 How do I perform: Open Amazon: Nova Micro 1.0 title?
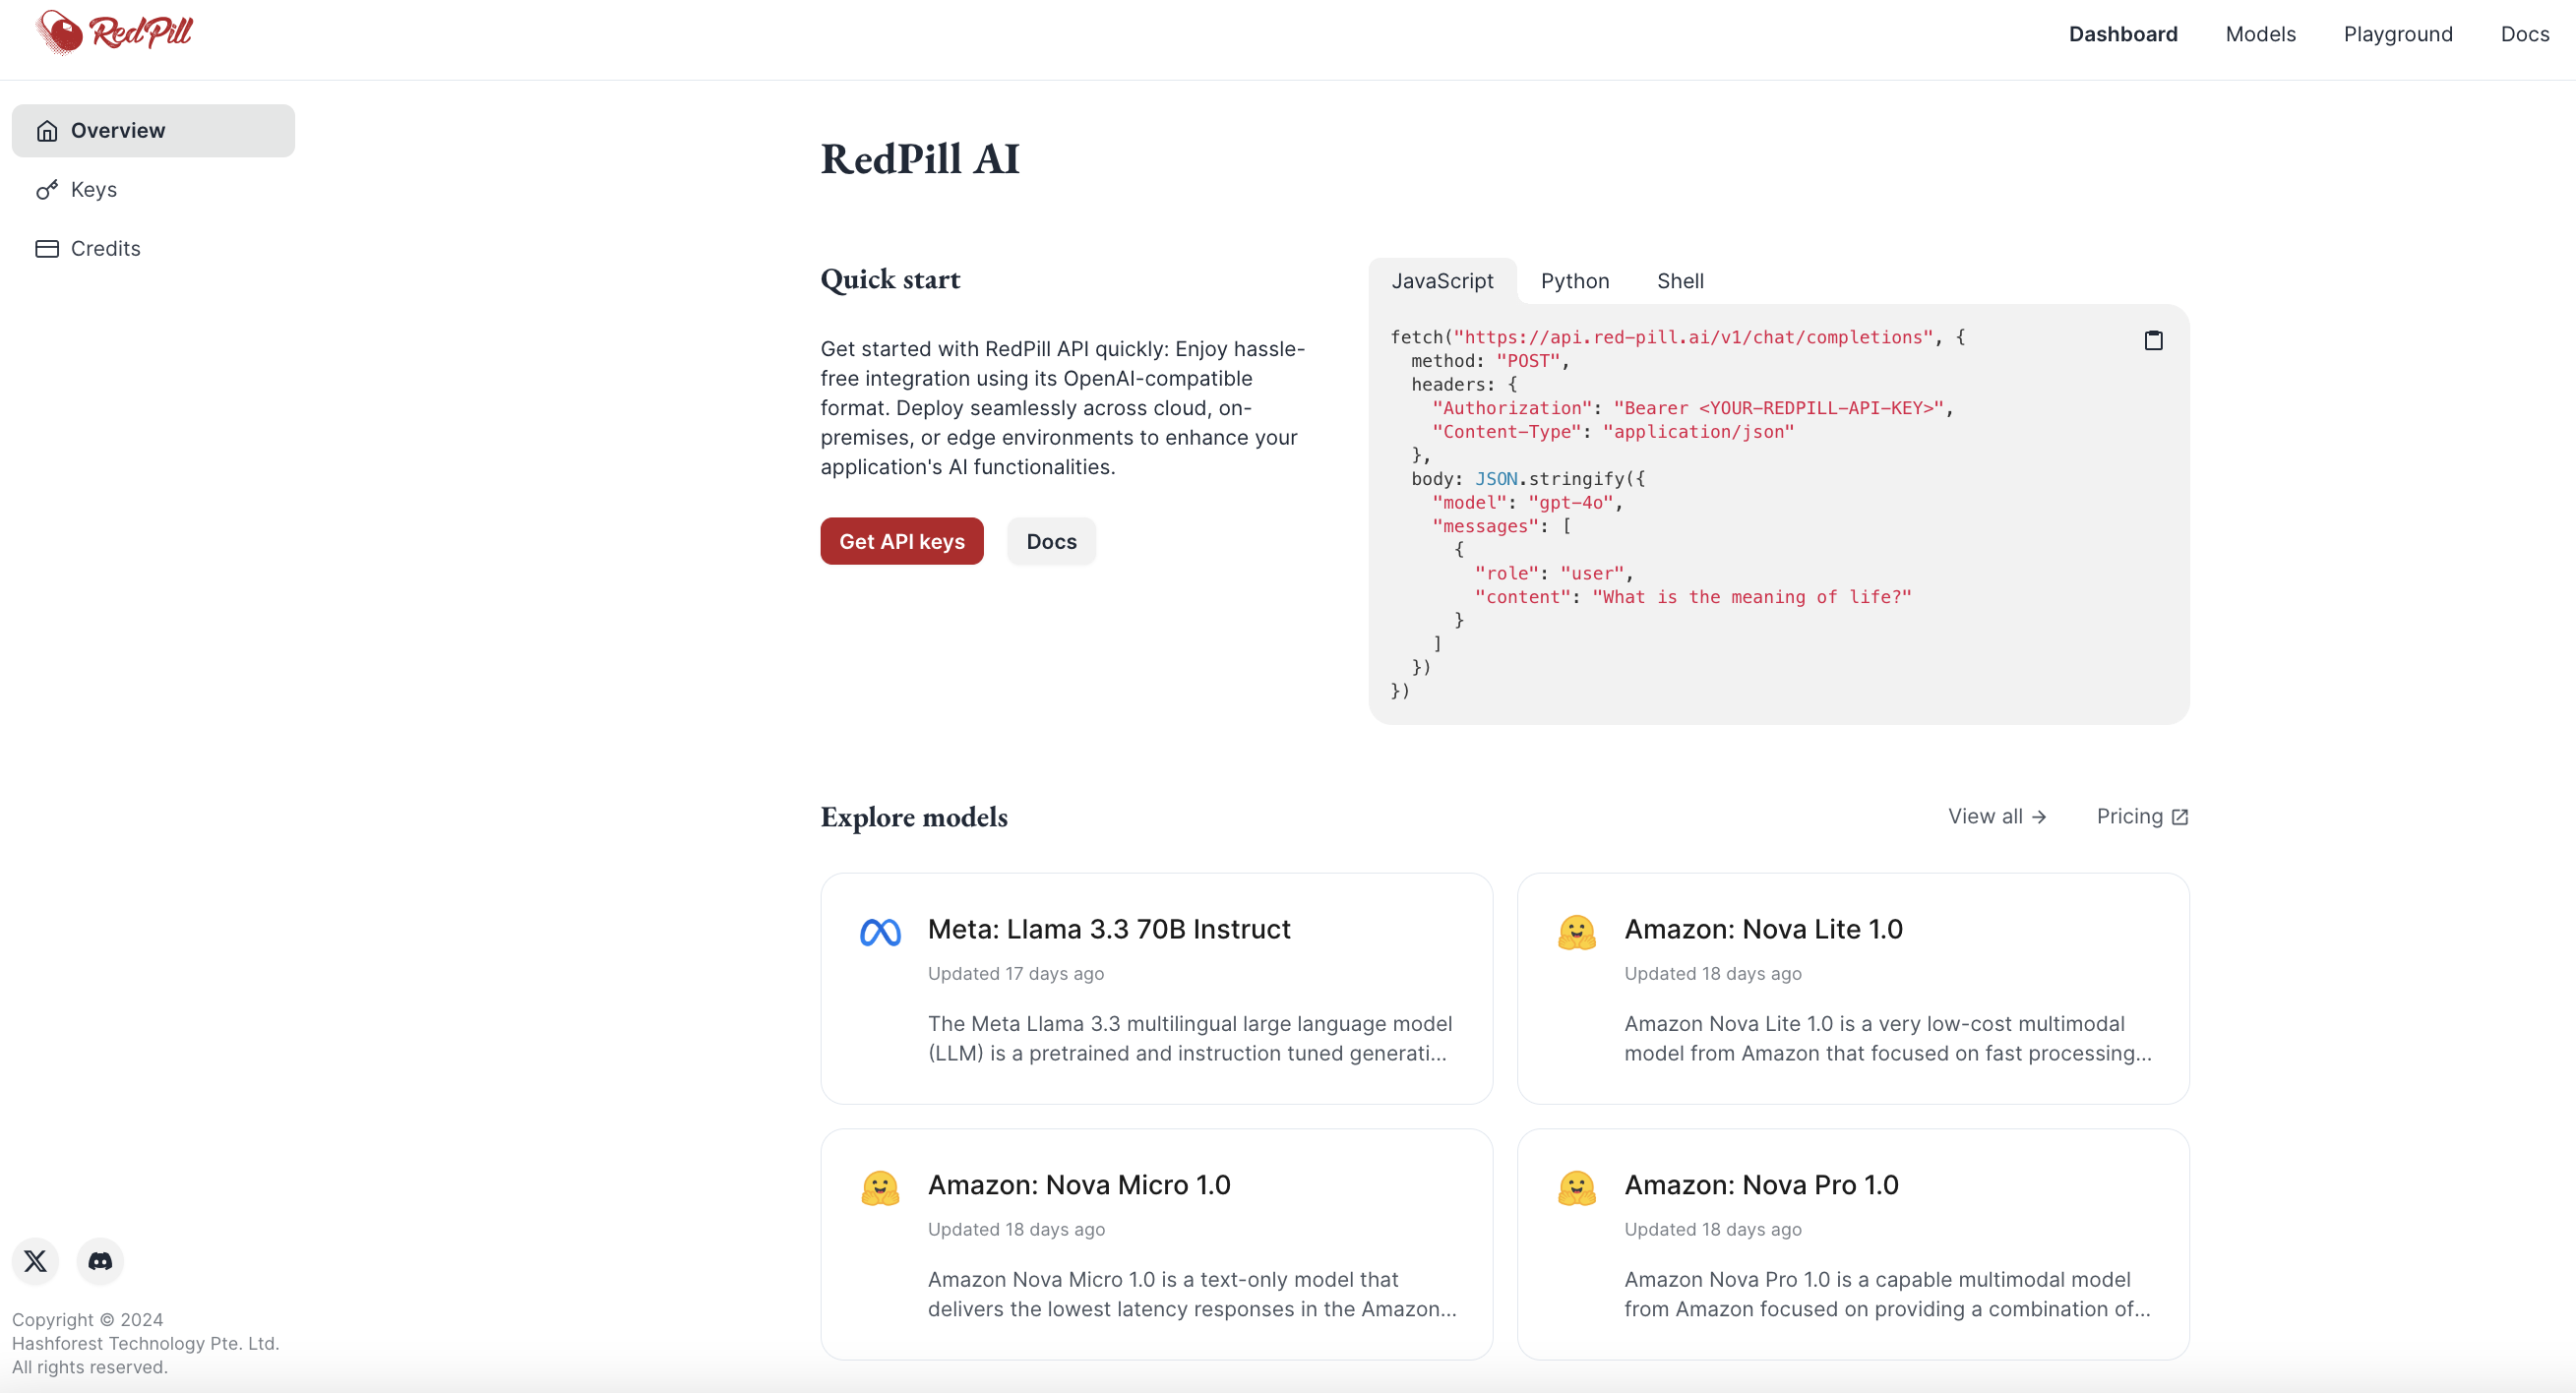[1079, 1186]
